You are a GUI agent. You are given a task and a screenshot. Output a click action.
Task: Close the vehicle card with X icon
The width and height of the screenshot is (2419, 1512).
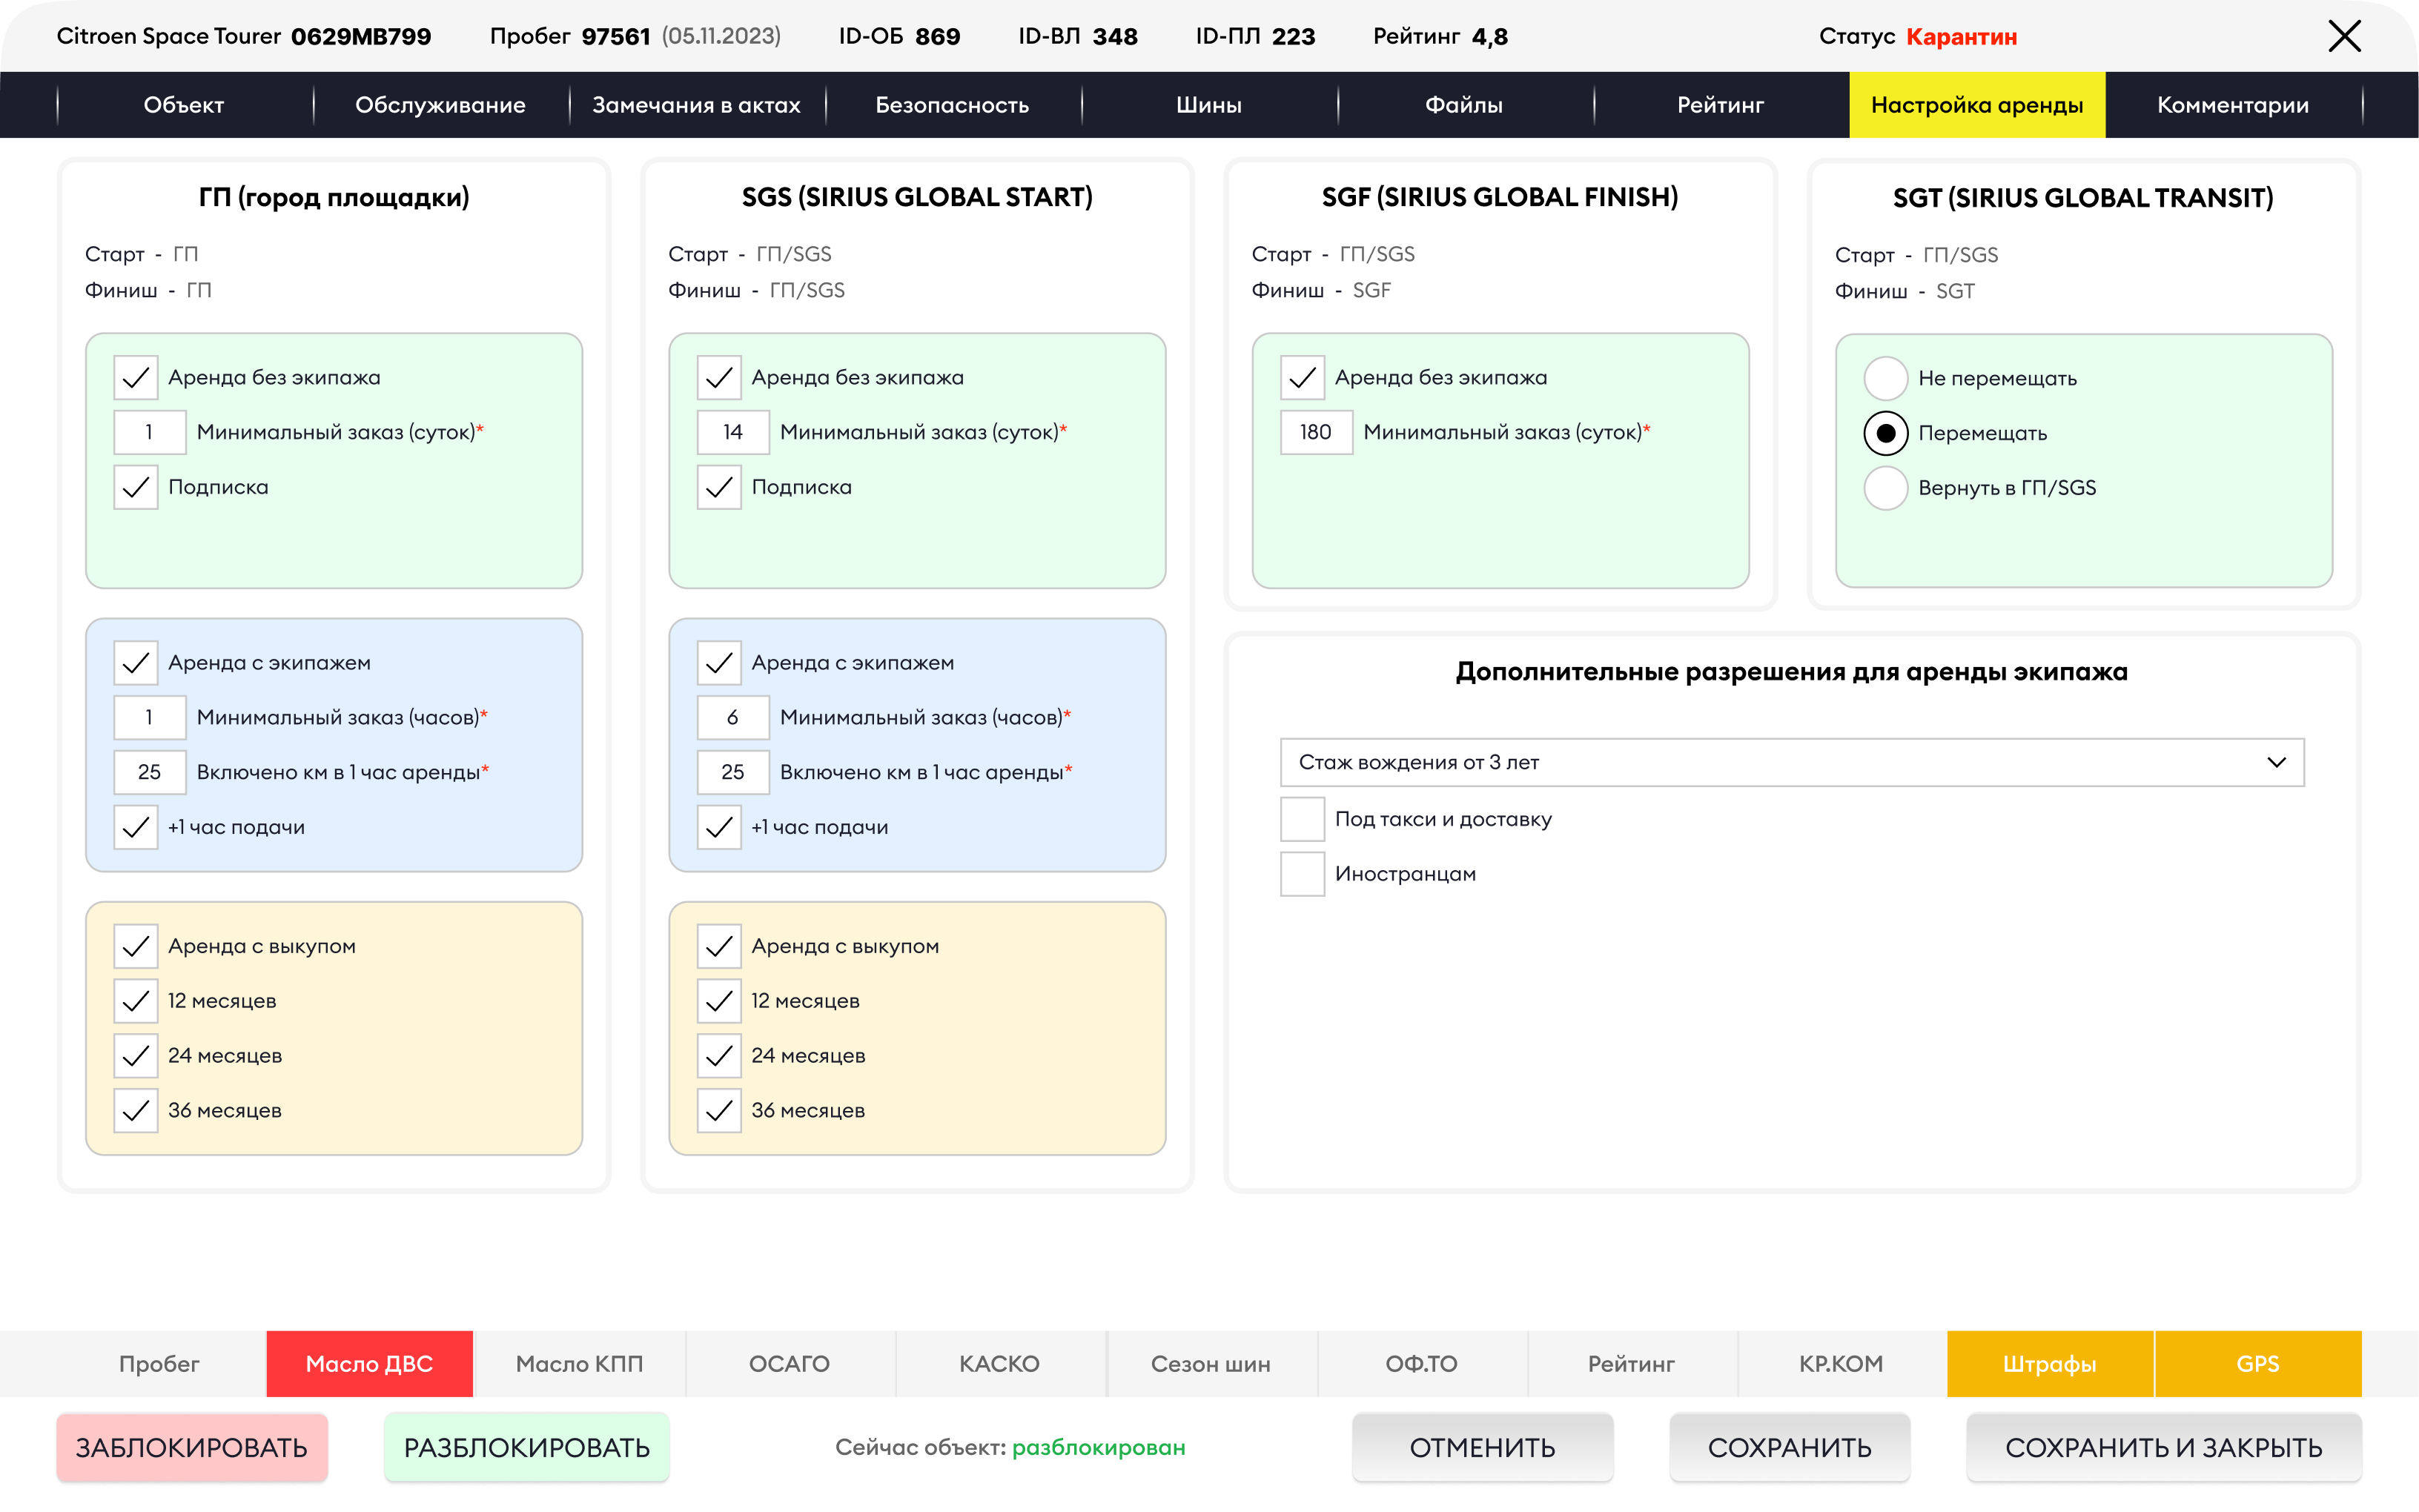[x=2343, y=37]
